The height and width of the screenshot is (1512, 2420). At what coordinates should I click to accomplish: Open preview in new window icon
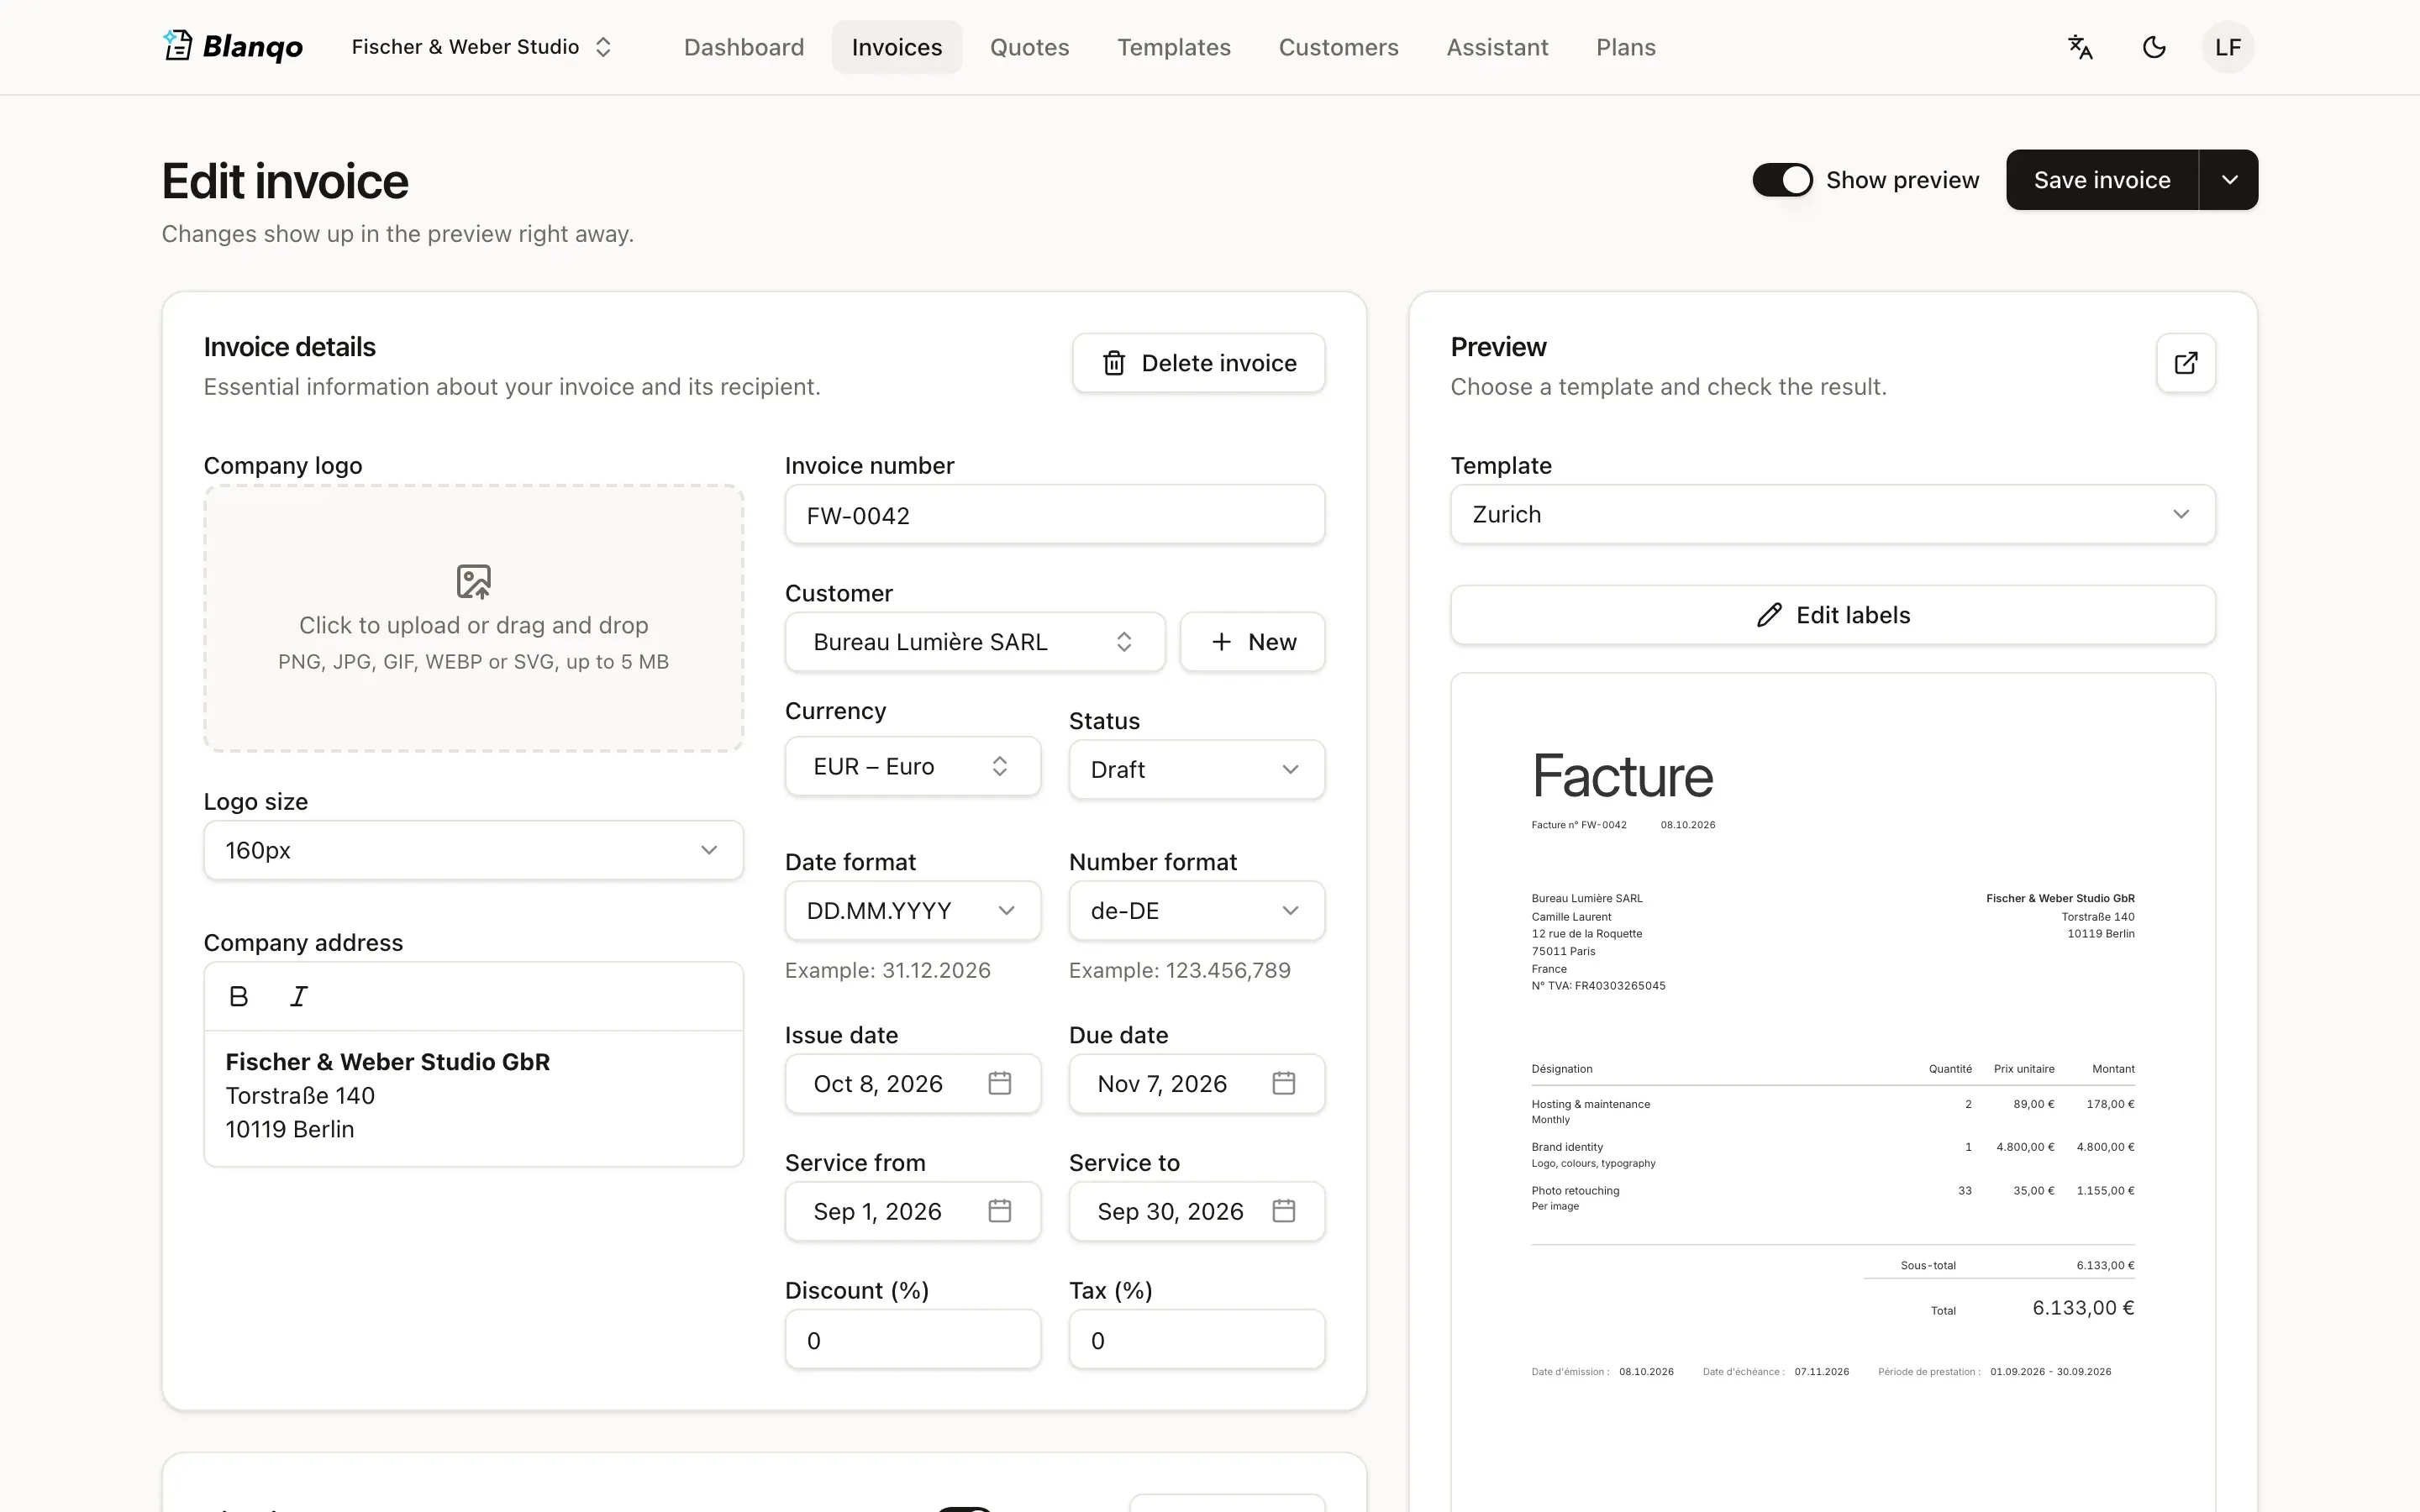tap(2186, 363)
